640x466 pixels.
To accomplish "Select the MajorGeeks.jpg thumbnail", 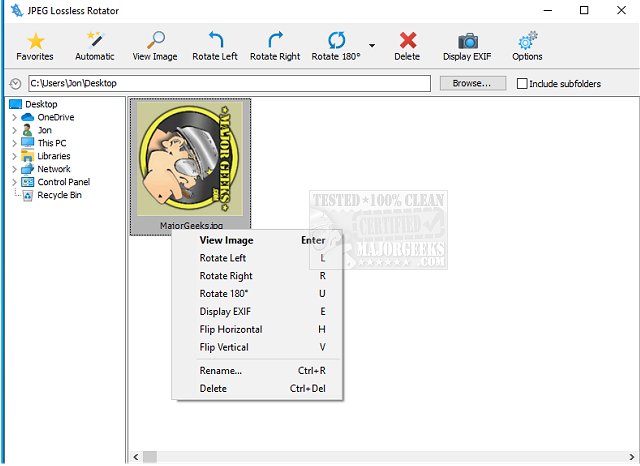I will pyautogui.click(x=191, y=167).
